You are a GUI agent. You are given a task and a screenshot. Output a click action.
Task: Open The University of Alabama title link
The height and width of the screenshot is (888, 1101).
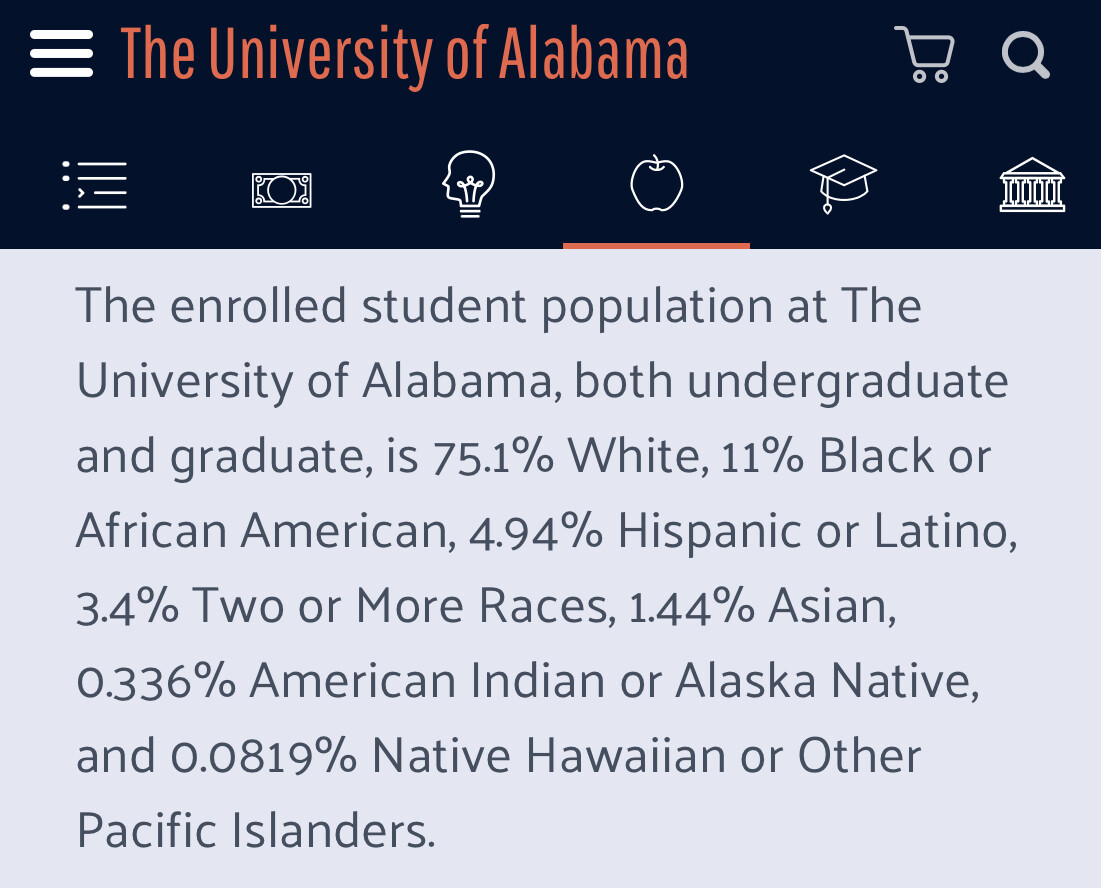404,55
